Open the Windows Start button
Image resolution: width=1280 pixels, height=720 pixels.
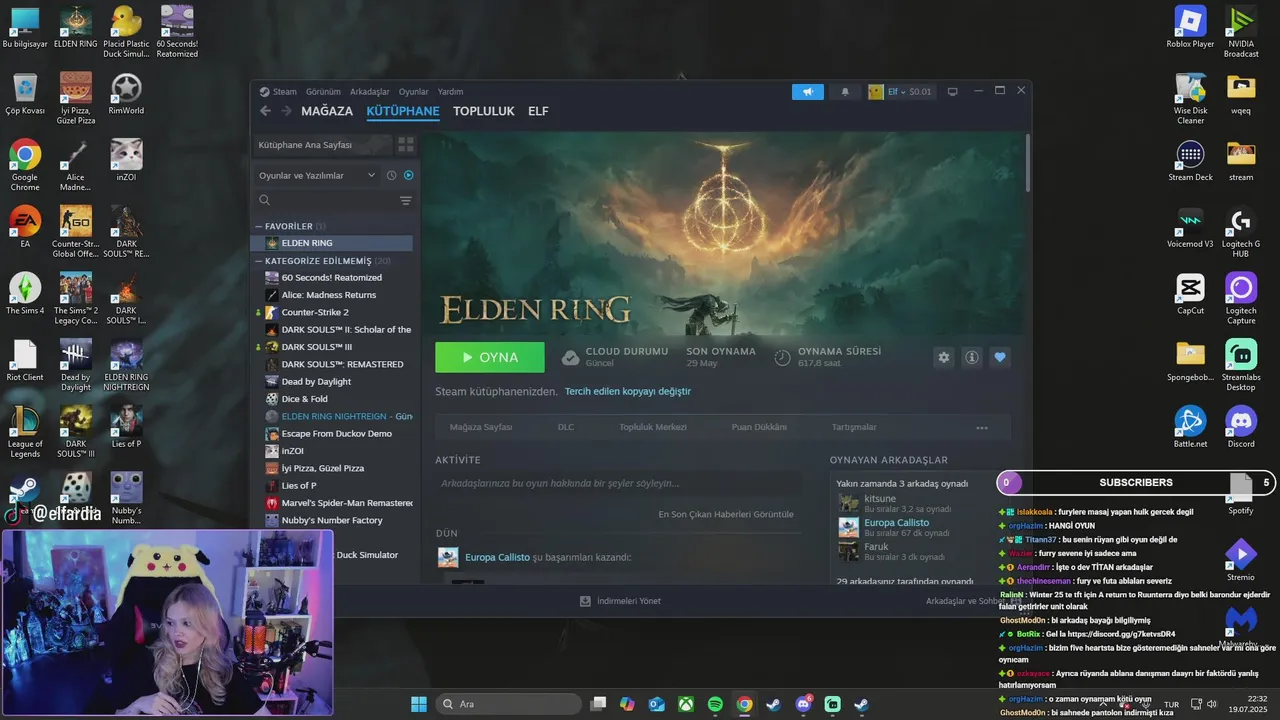[419, 704]
